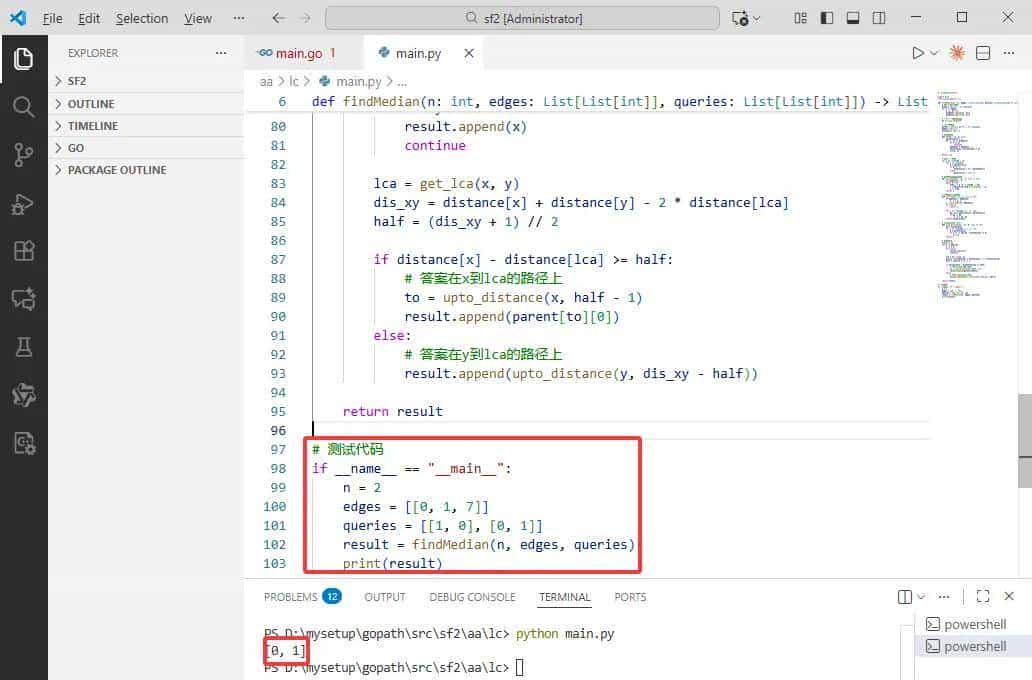Expand the SF2 folder section

(146, 81)
